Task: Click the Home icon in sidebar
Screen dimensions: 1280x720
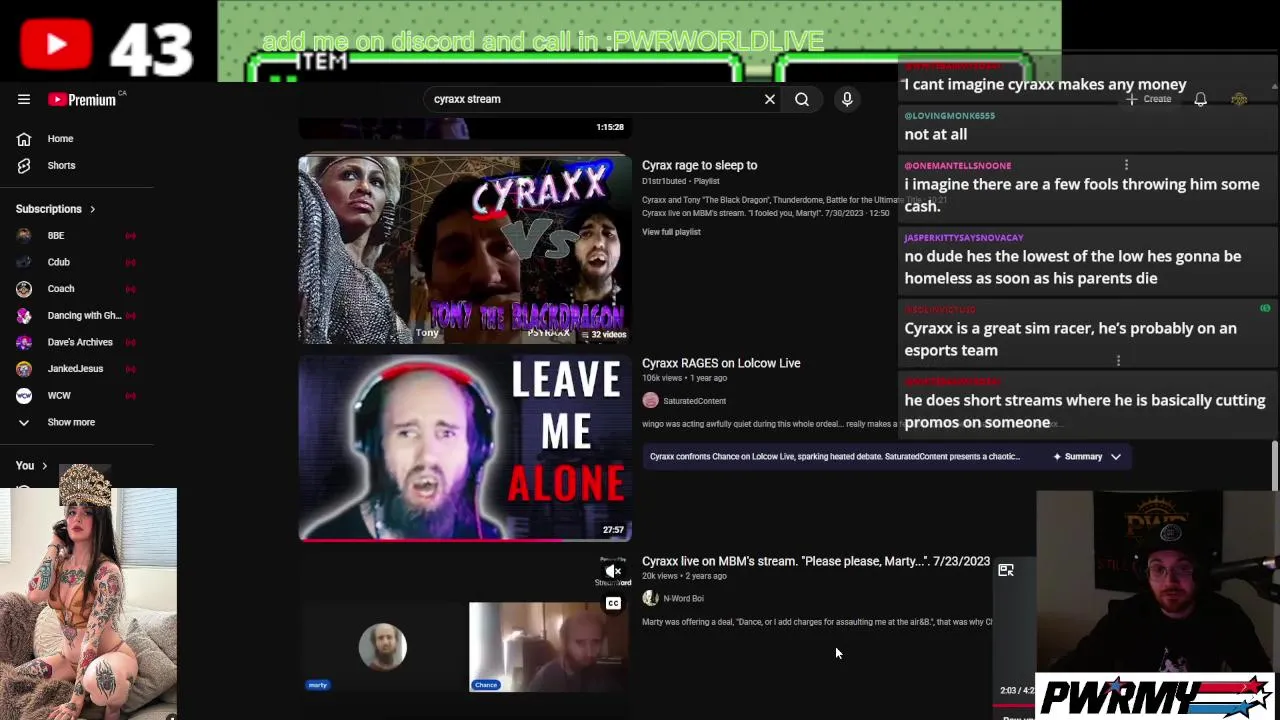Action: click(24, 139)
